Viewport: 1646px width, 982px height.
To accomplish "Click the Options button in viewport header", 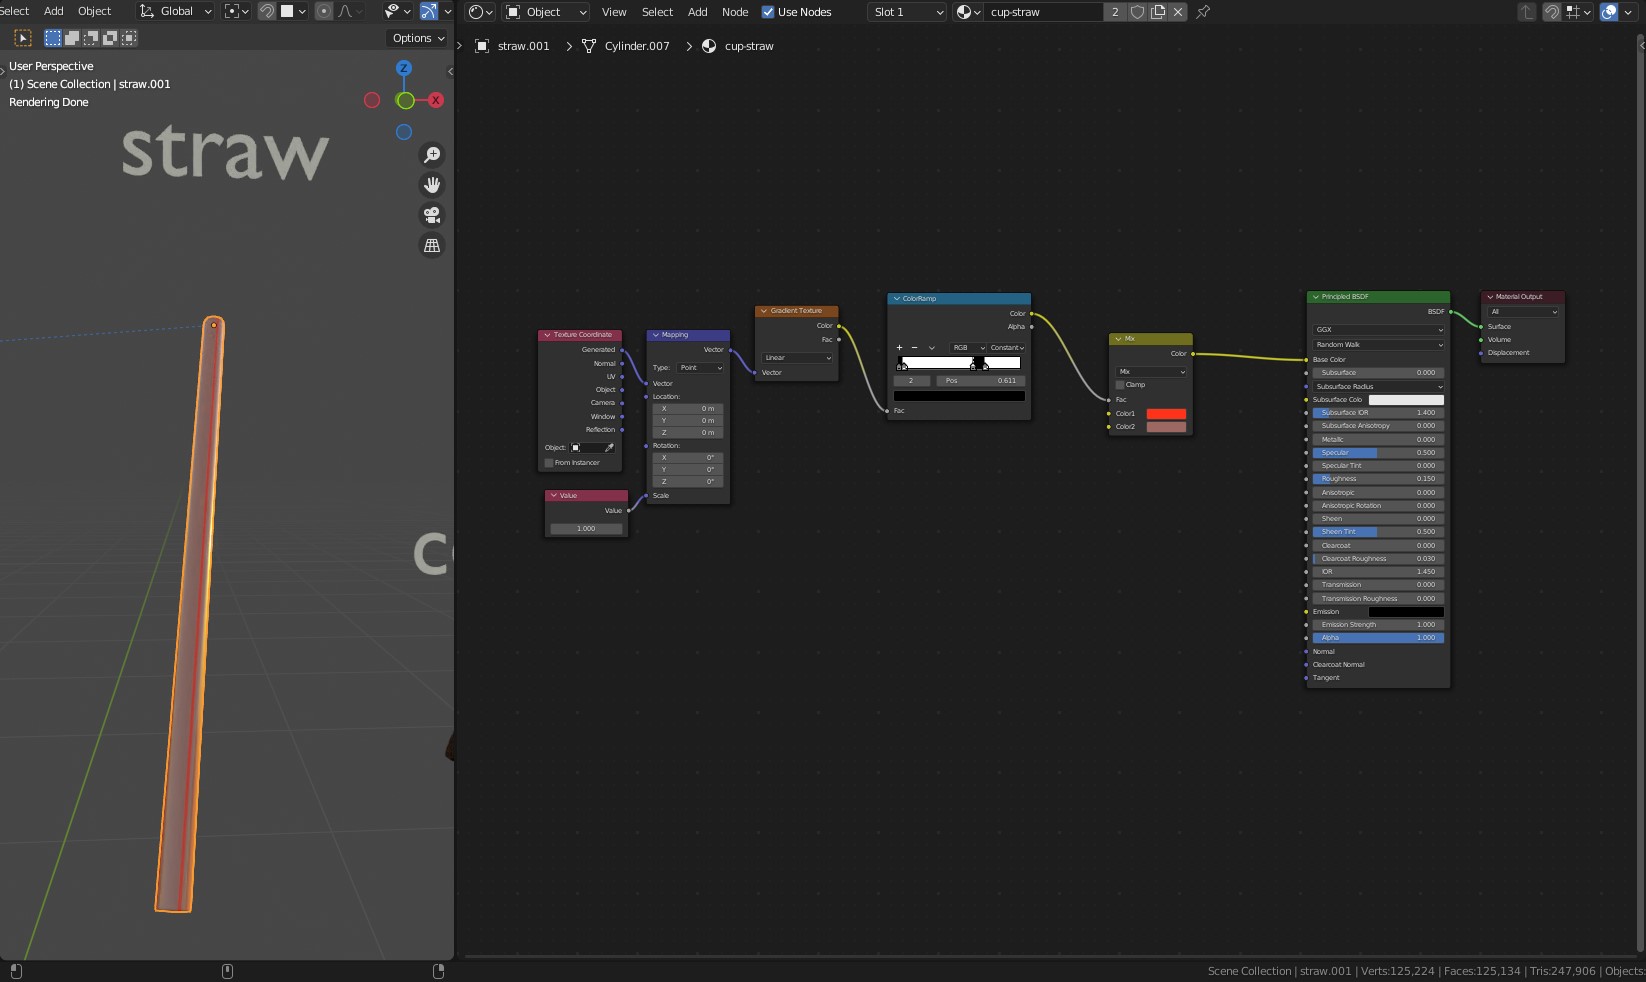I will pyautogui.click(x=418, y=38).
